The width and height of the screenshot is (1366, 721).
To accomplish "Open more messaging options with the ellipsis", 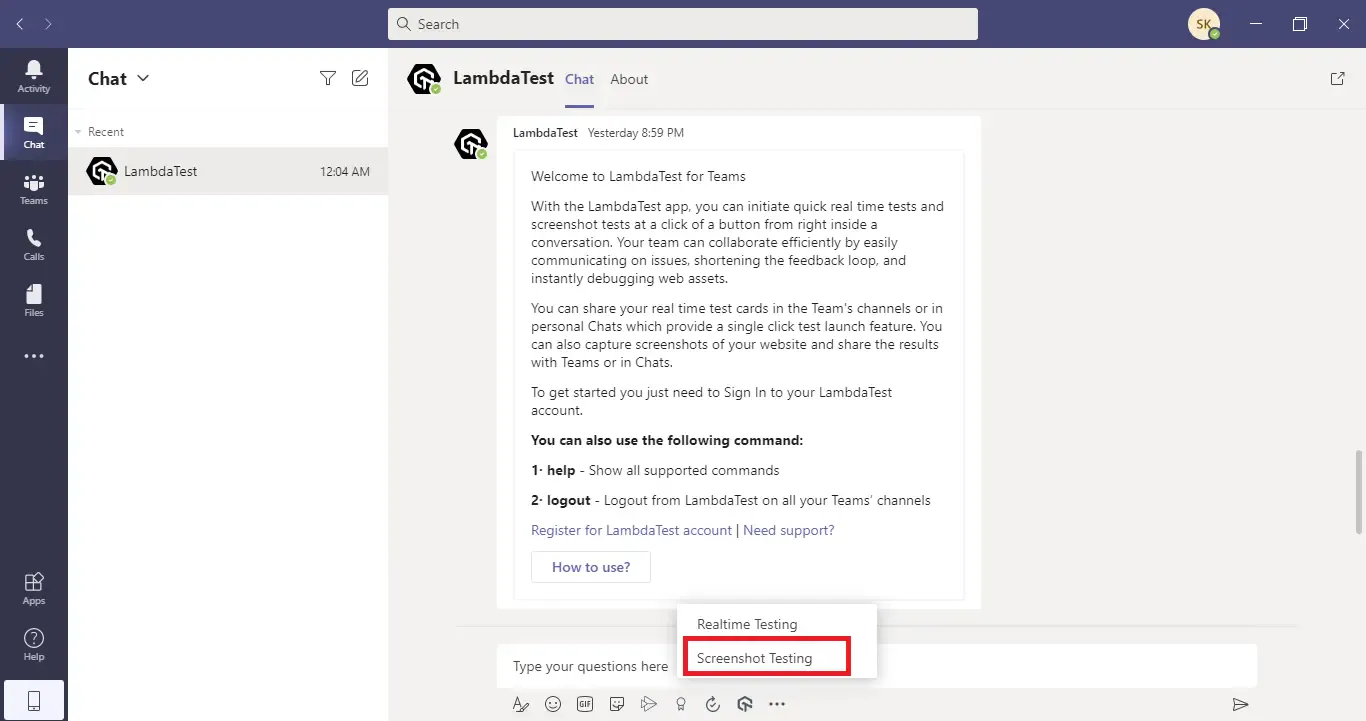I will coord(777,703).
